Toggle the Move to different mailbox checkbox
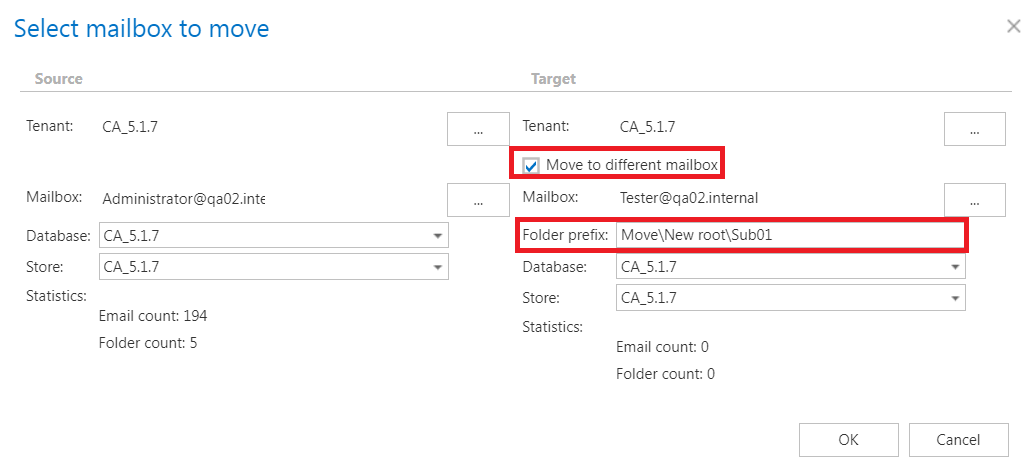 pos(531,165)
